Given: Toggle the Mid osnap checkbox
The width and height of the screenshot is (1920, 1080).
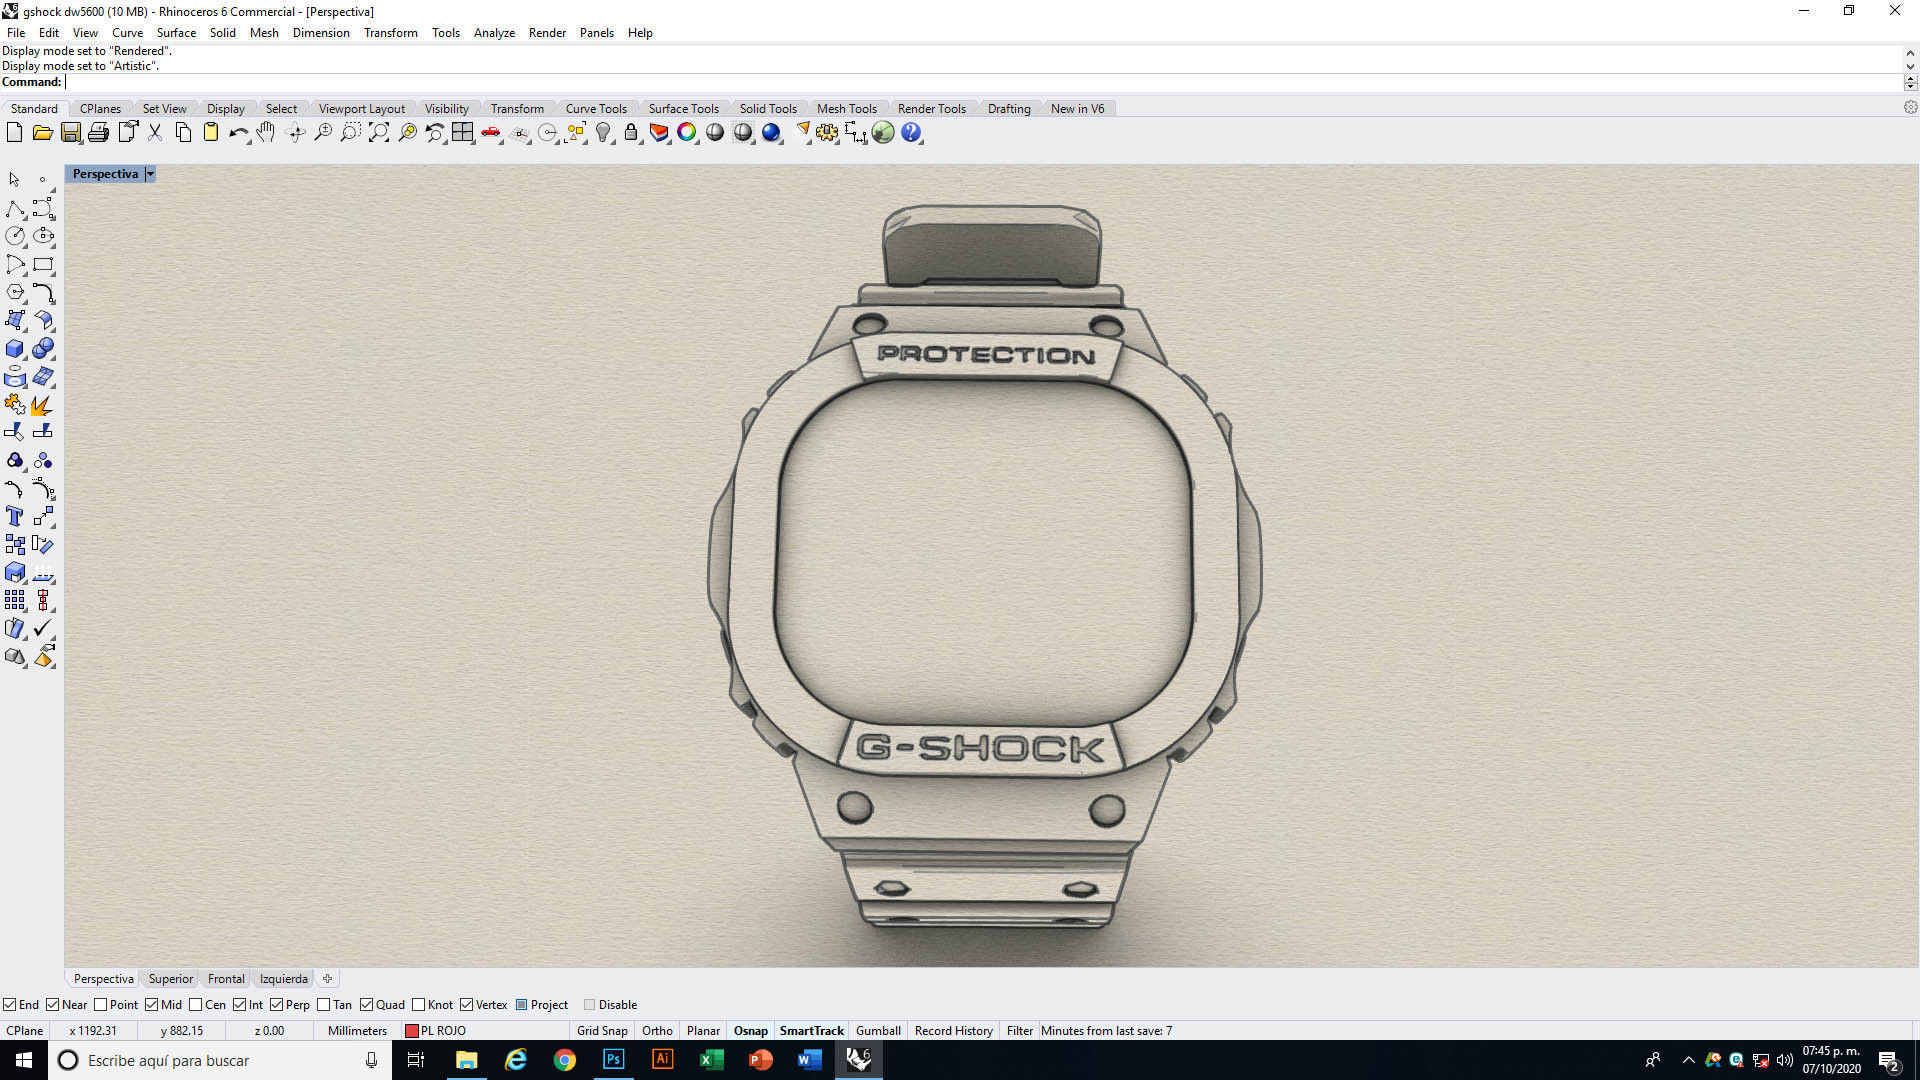Looking at the screenshot, I should (152, 1004).
